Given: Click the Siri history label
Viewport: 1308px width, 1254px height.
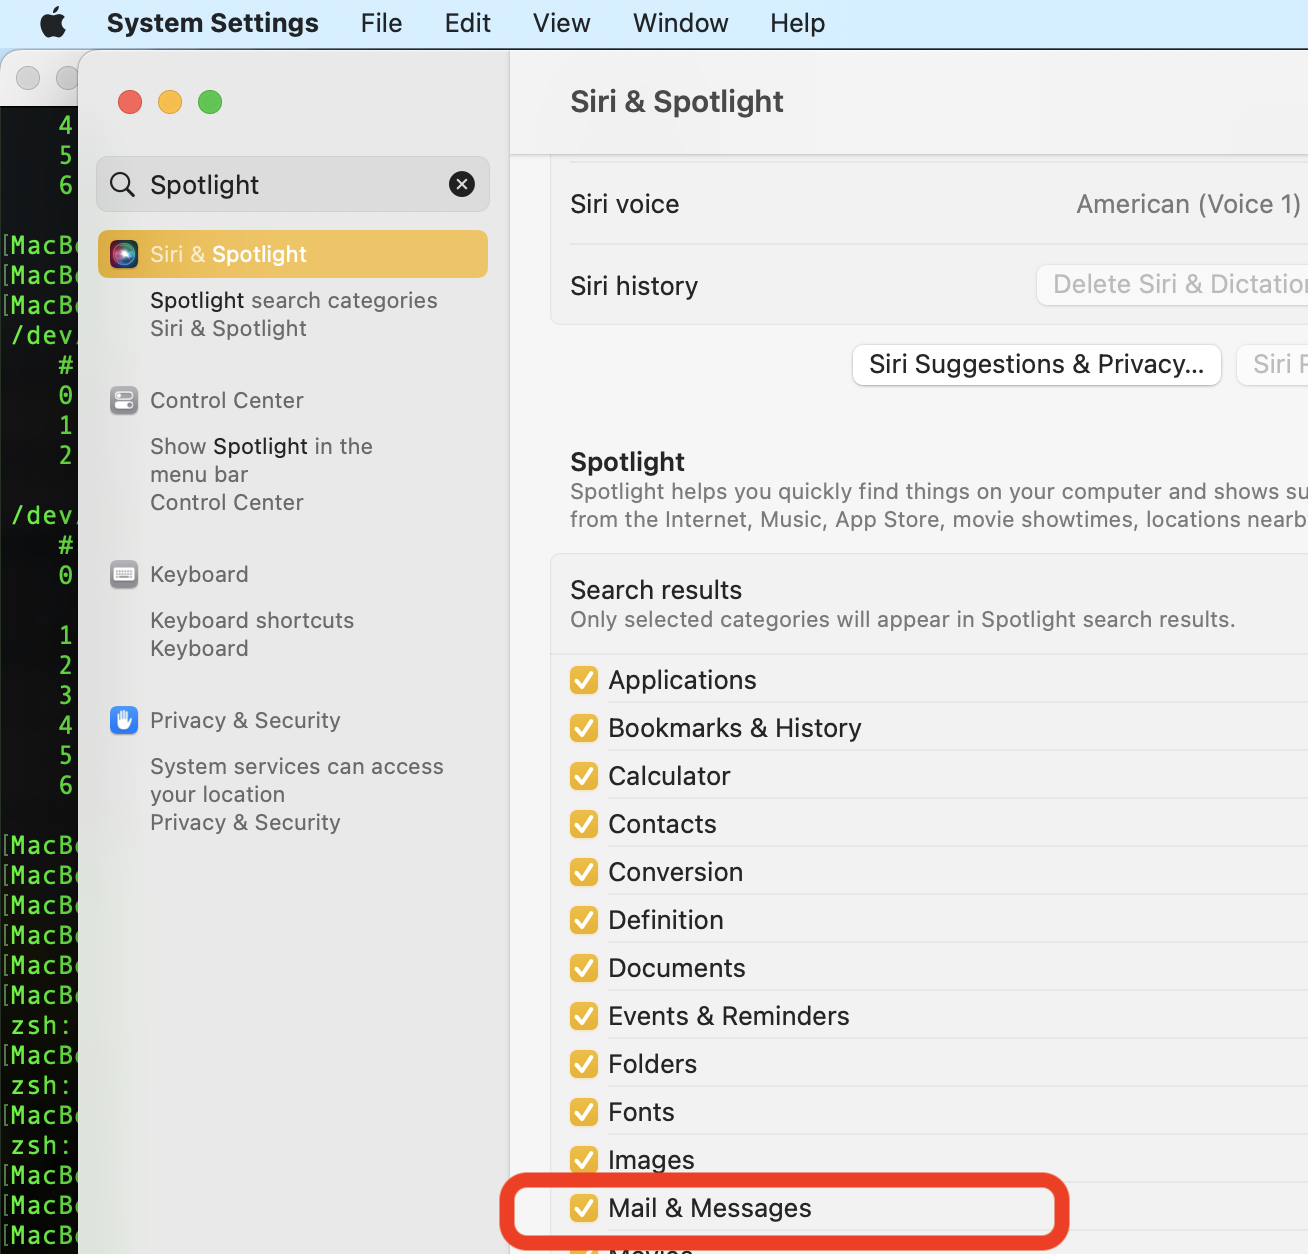Looking at the screenshot, I should 634,286.
